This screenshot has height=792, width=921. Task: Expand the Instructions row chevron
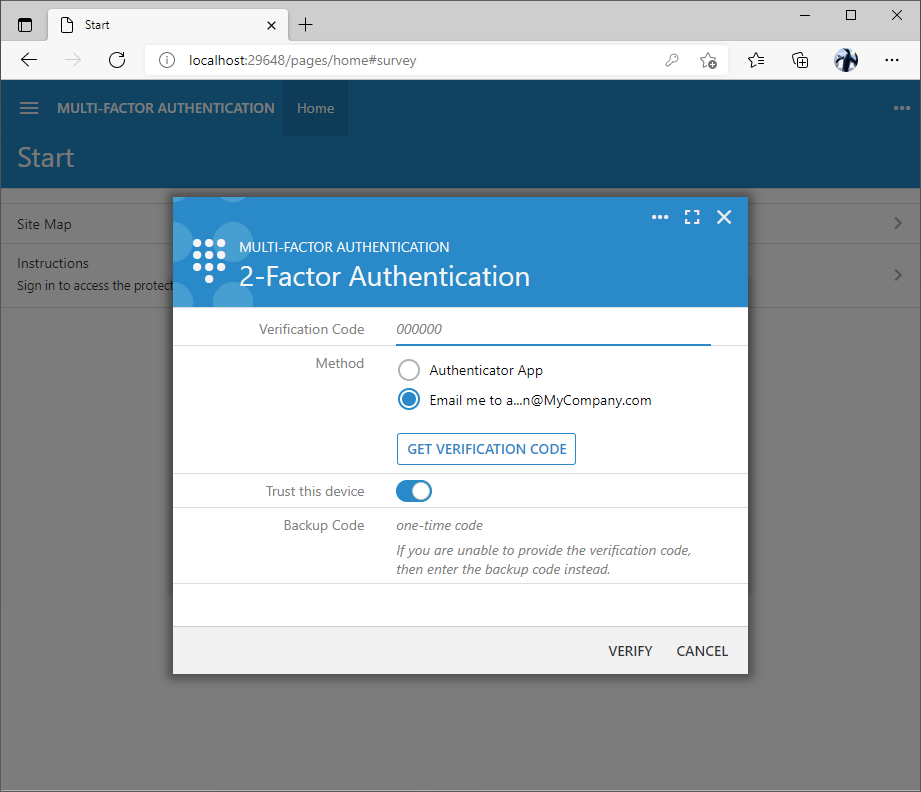[x=898, y=275]
